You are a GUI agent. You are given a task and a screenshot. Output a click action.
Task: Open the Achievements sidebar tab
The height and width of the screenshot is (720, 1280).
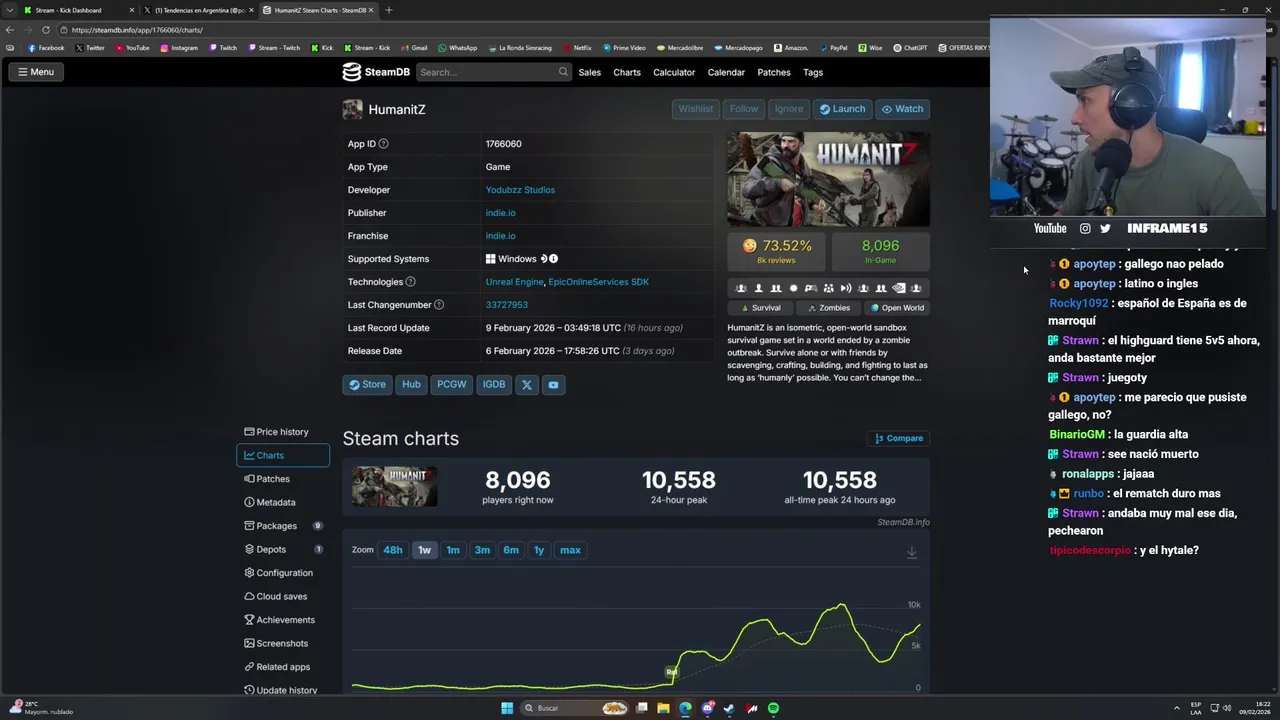(283, 620)
